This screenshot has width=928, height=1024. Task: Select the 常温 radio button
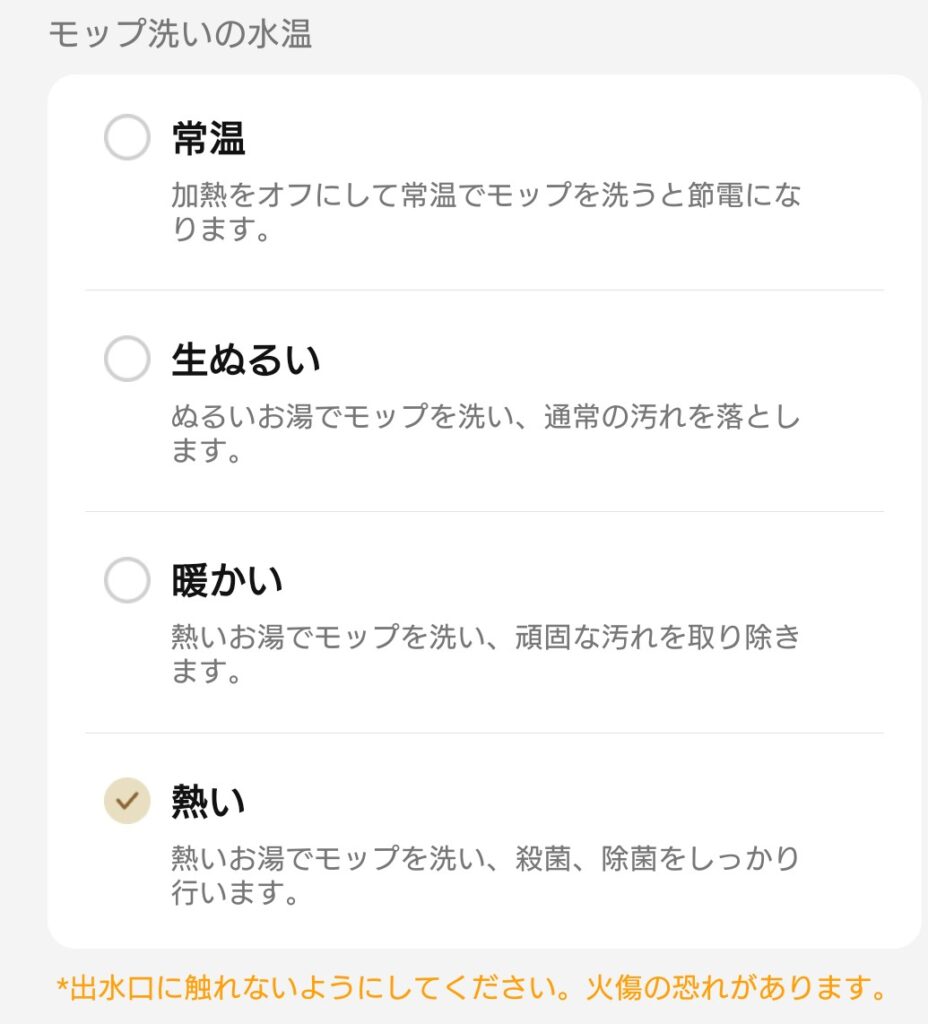tap(127, 138)
